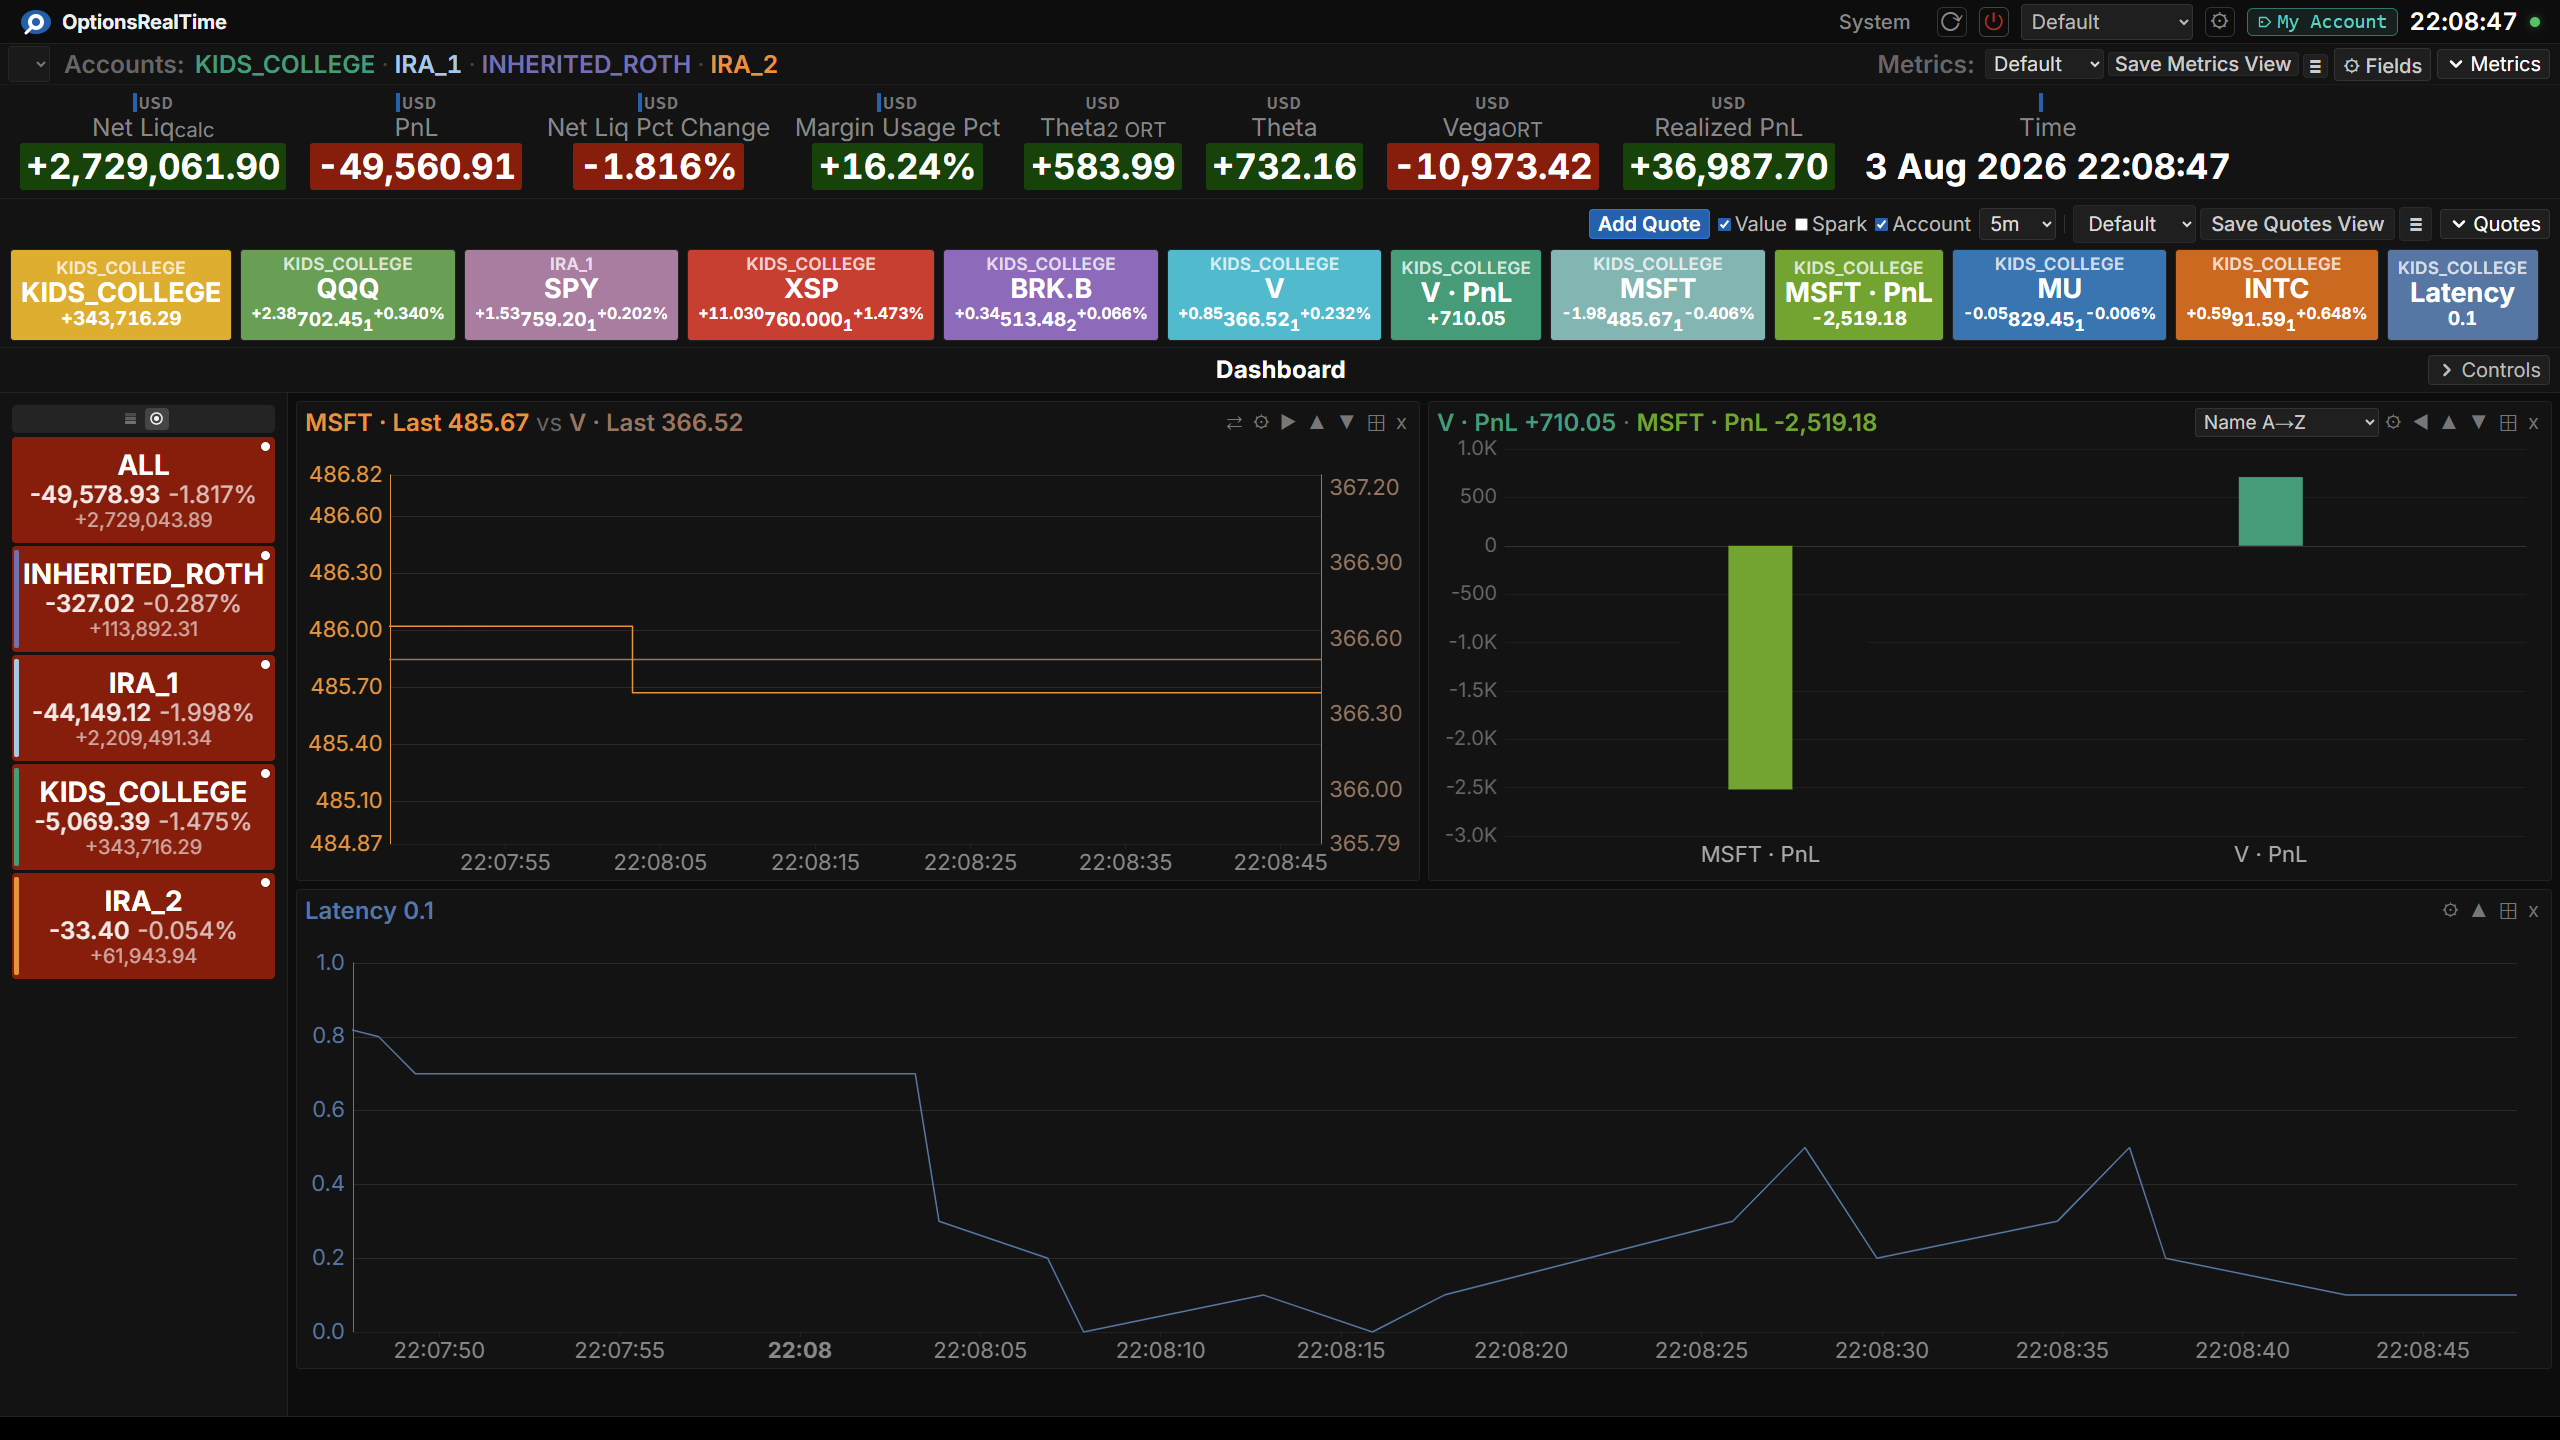Viewport: 2560px width, 1440px height.
Task: Click Save Quotes View
Action: 2297,225
